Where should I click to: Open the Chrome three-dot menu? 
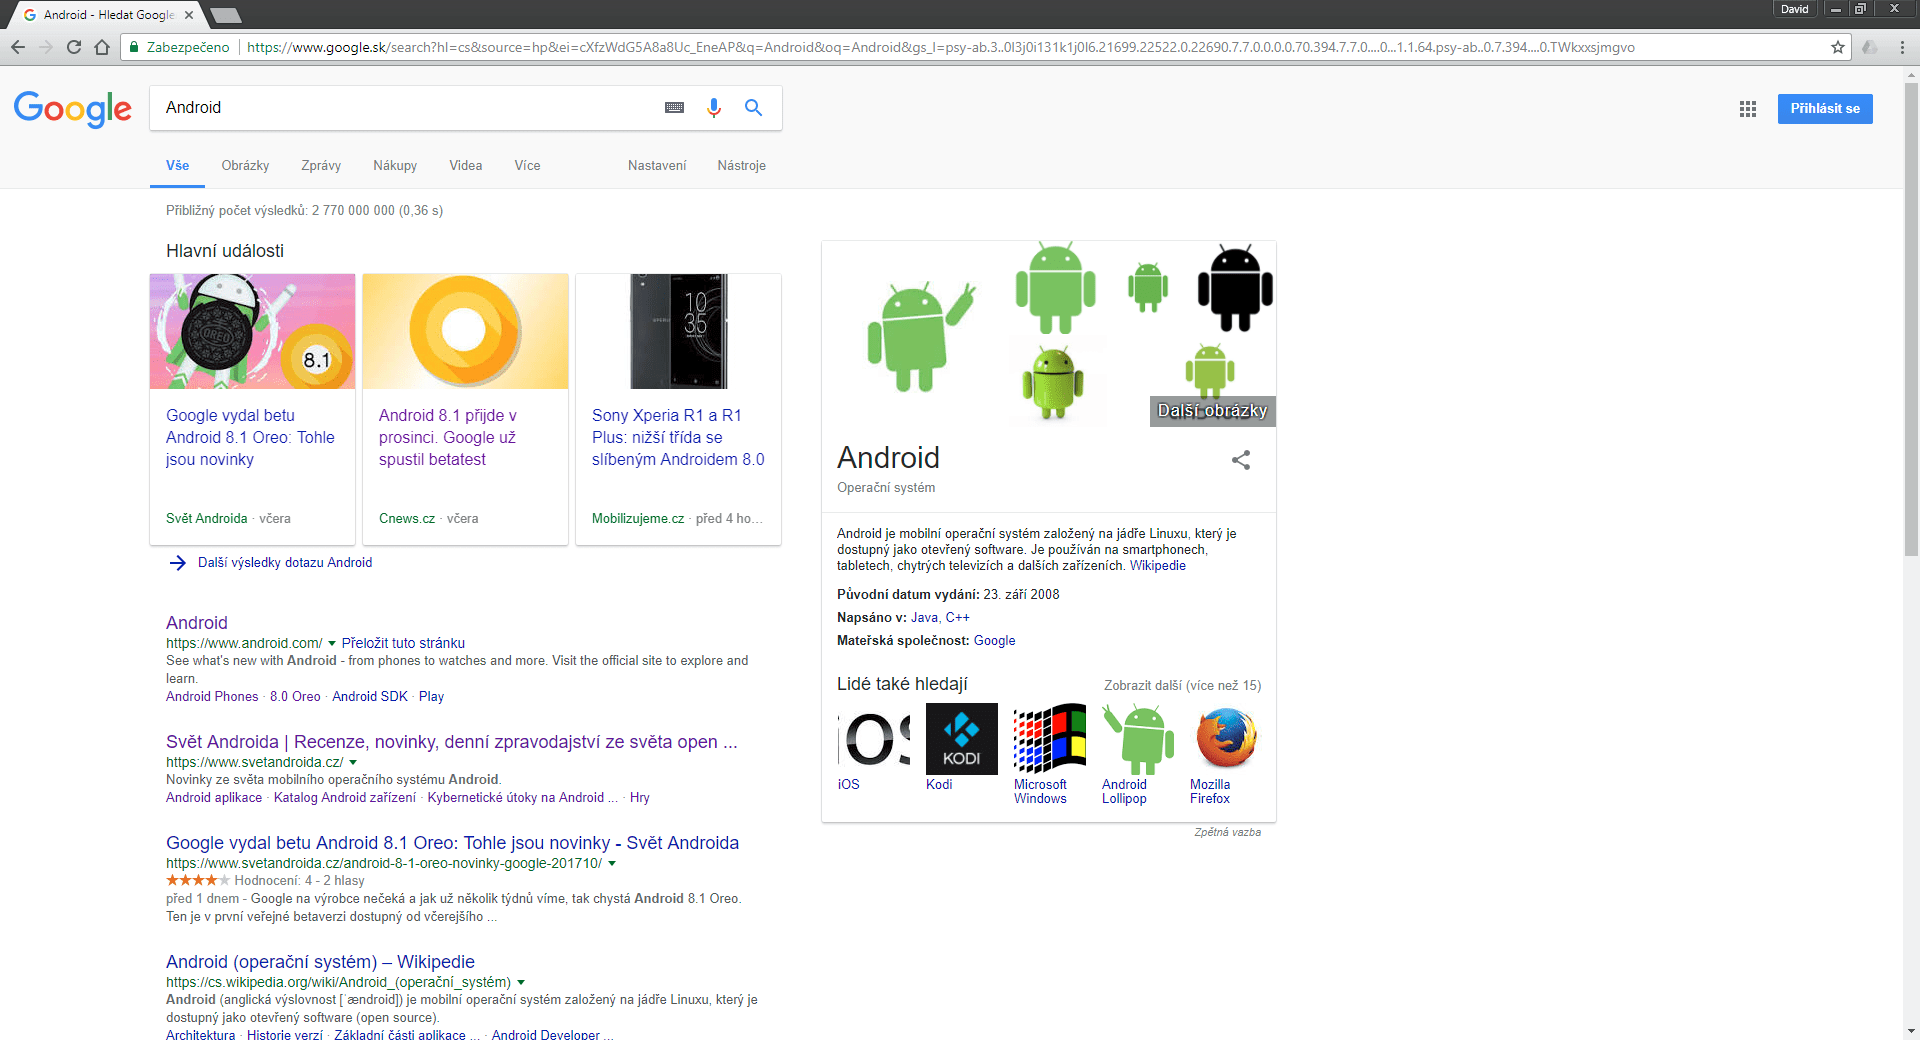[x=1902, y=47]
